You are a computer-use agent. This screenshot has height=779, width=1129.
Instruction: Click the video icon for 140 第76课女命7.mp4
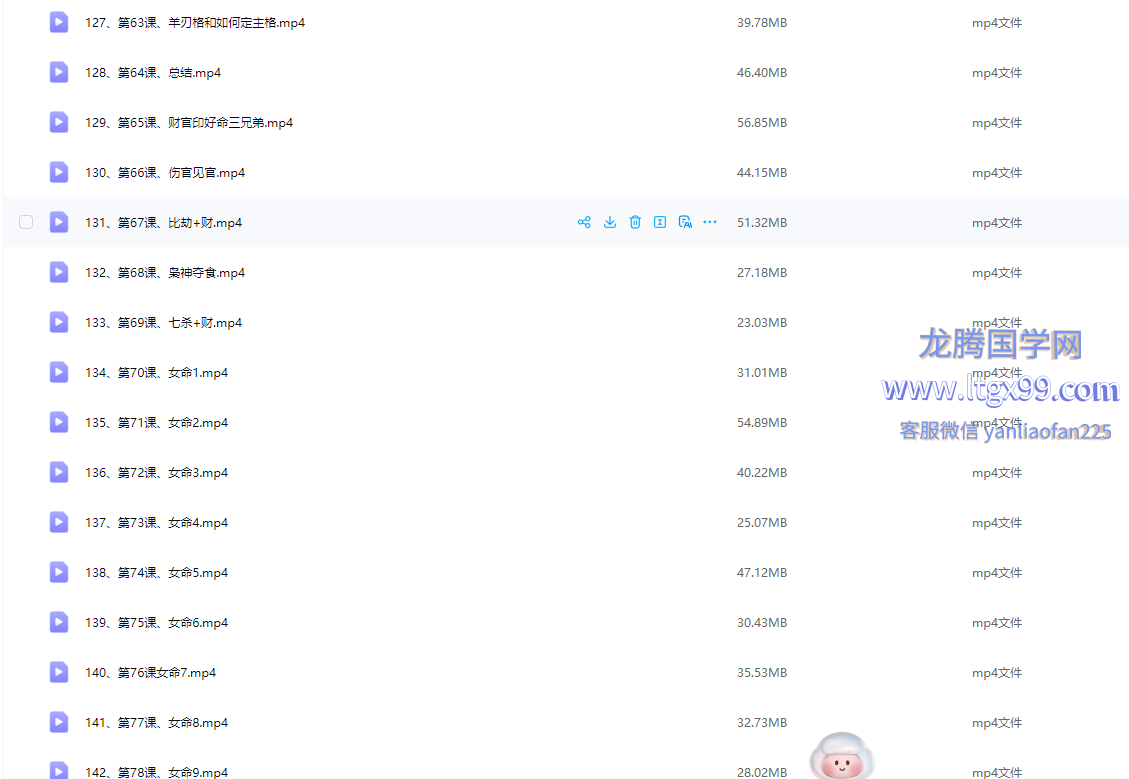(x=59, y=672)
